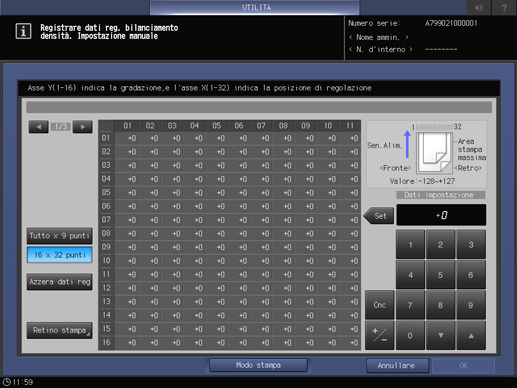
Task: Click the information icon next to the message
Action: 23,31
